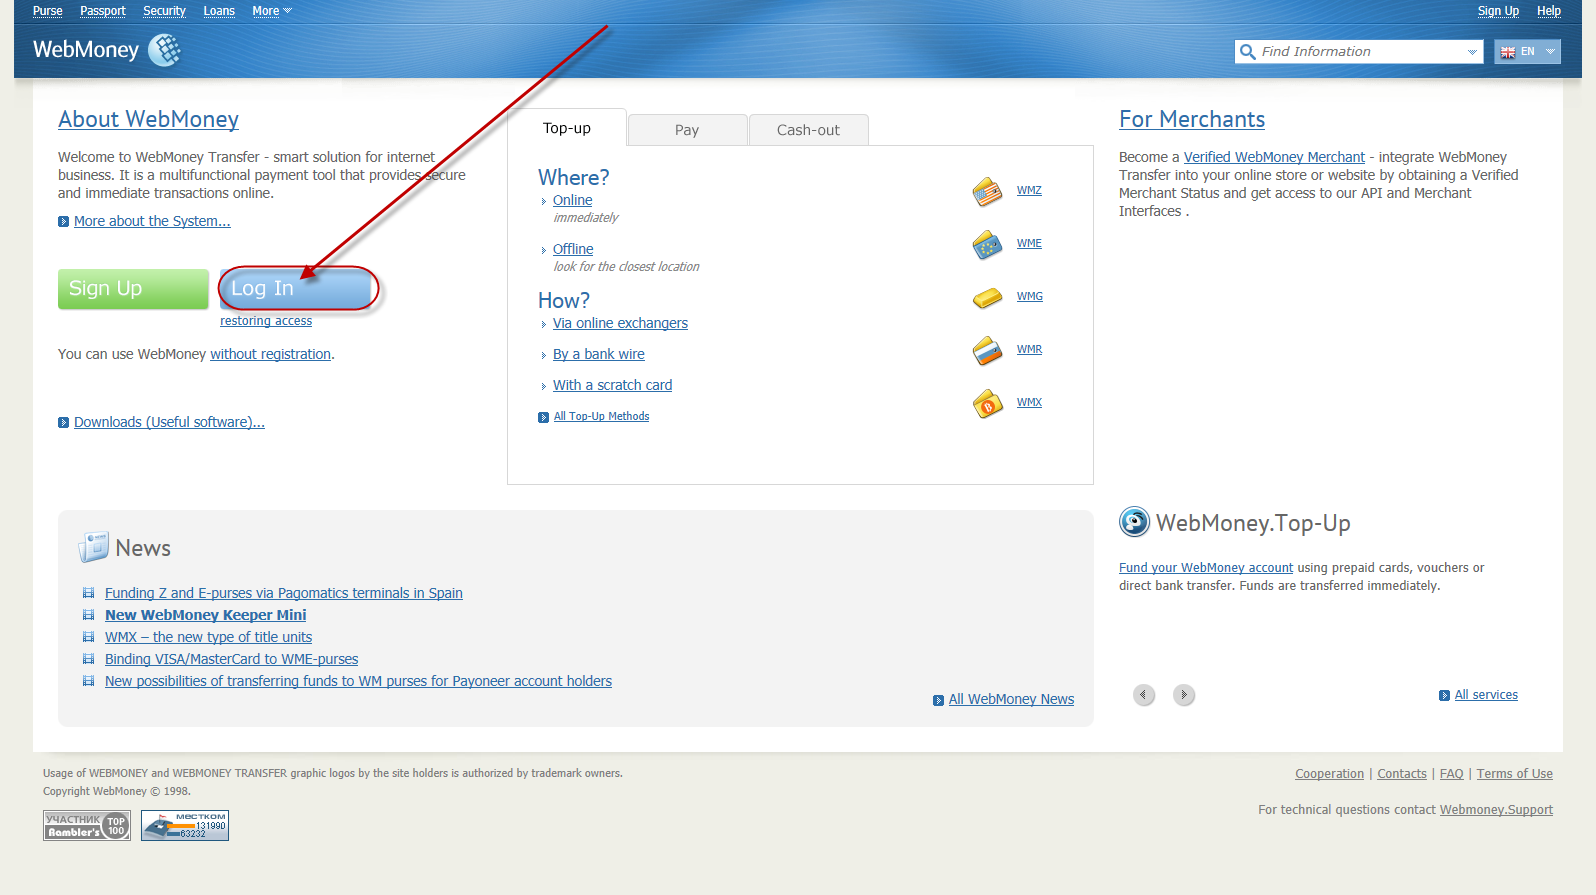Open news about Pagomatics terminals in Spain
The image size is (1596, 895).
point(284,593)
